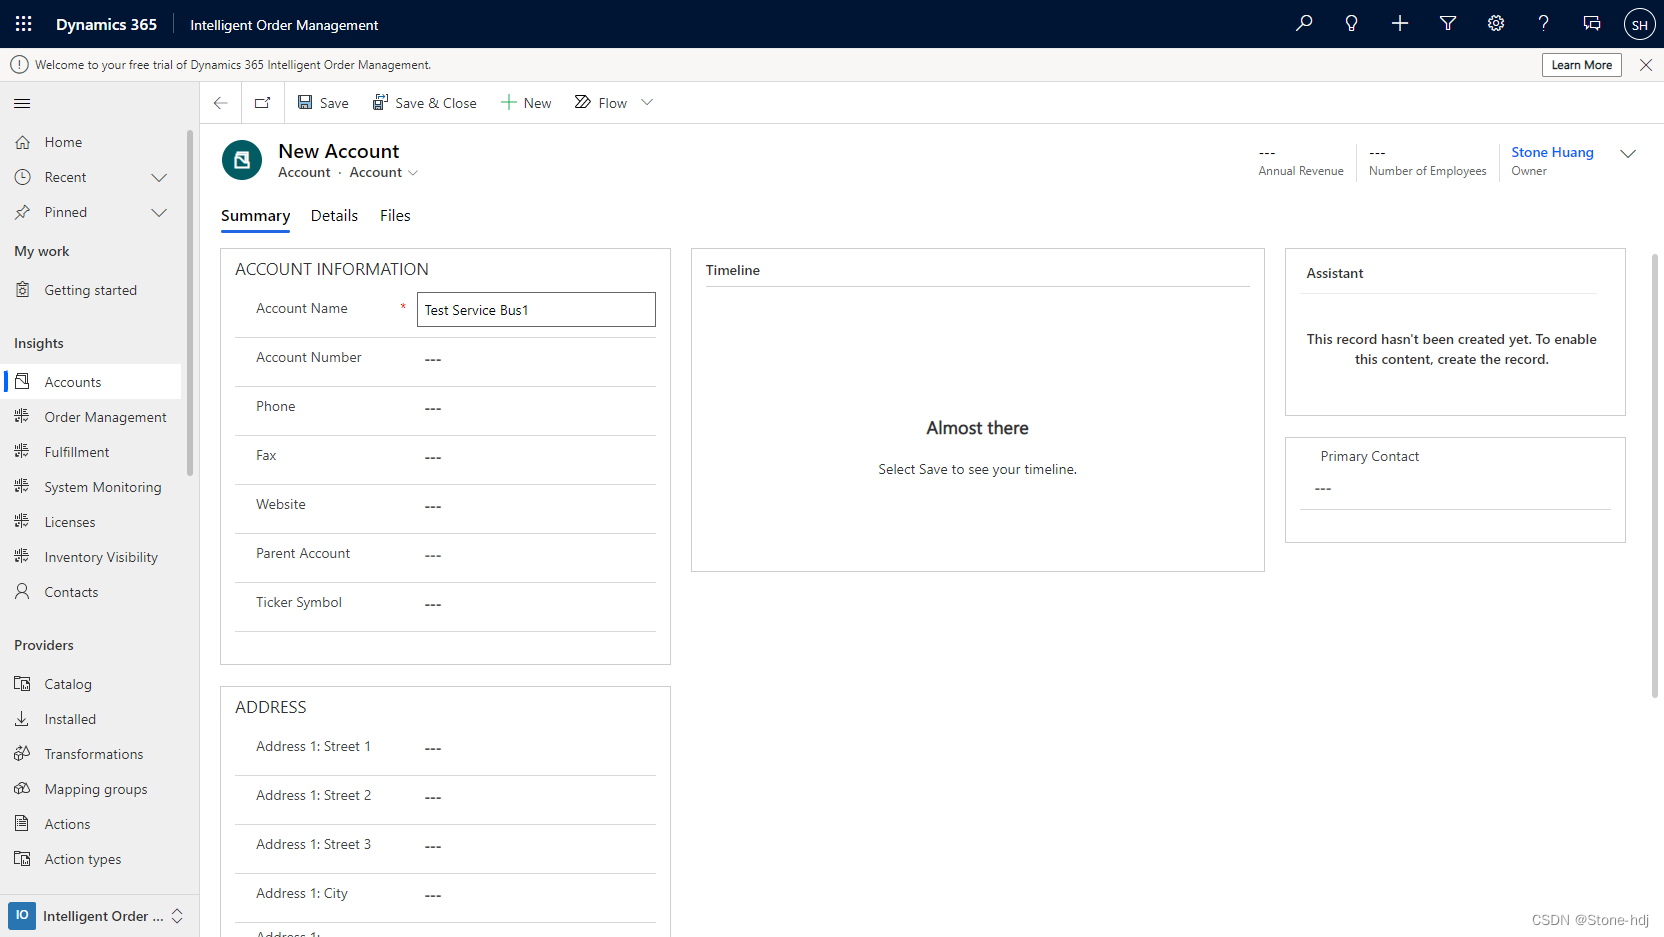Expand the Pinned items chevron

pyautogui.click(x=159, y=212)
